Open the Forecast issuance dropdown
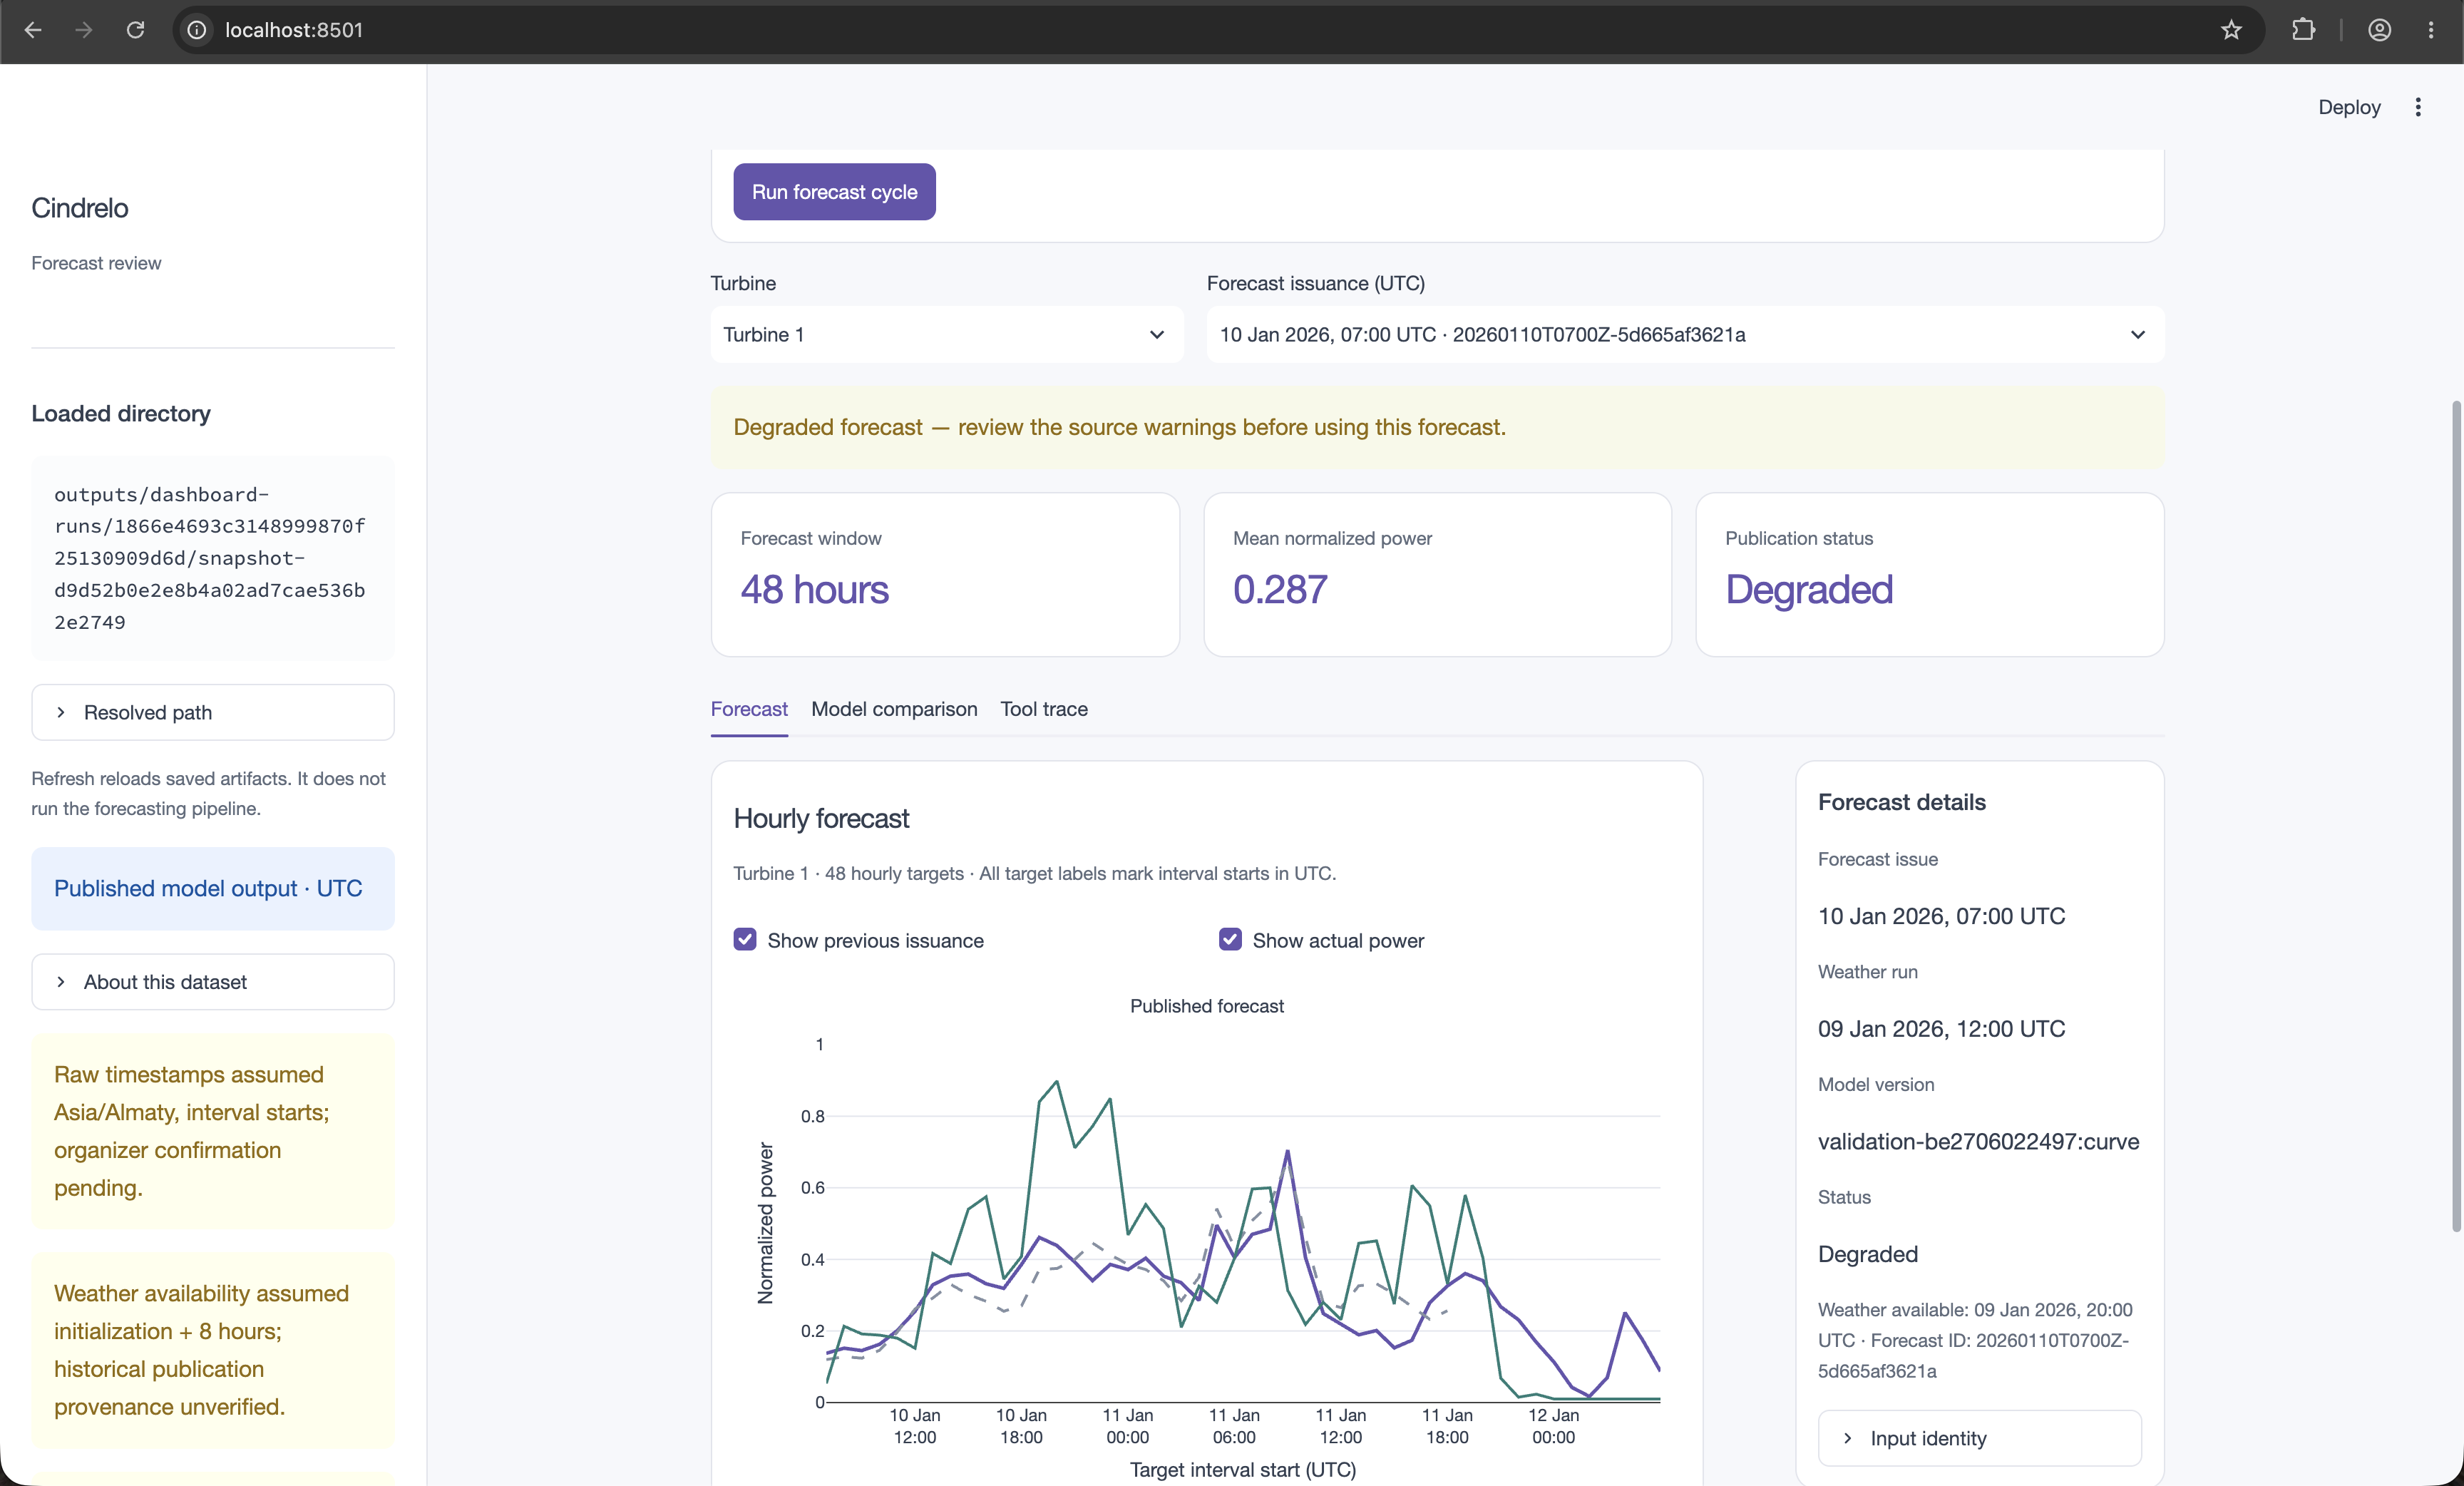 1685,334
